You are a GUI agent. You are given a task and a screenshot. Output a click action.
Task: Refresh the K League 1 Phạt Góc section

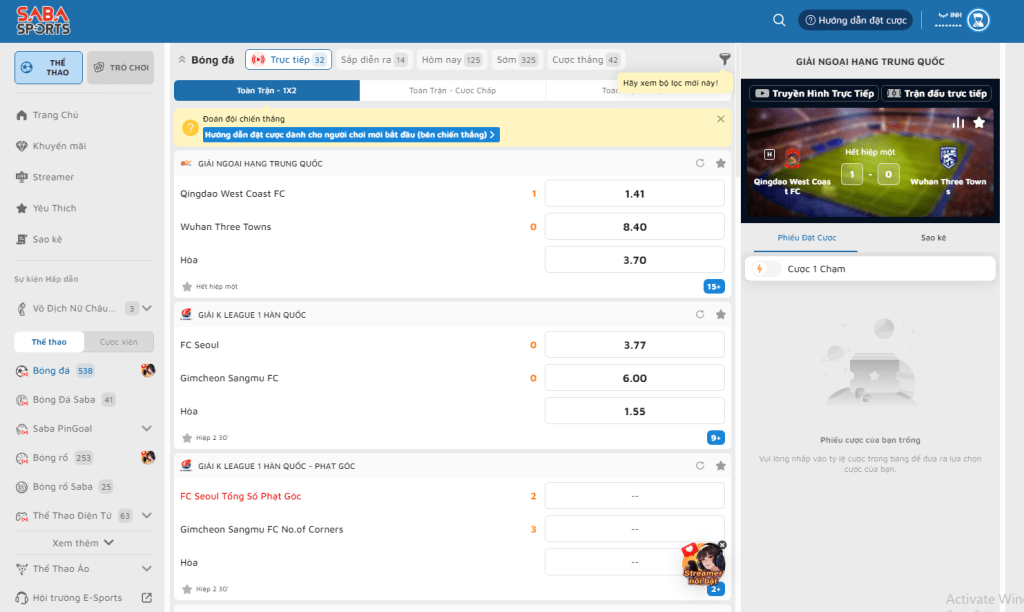tap(699, 466)
